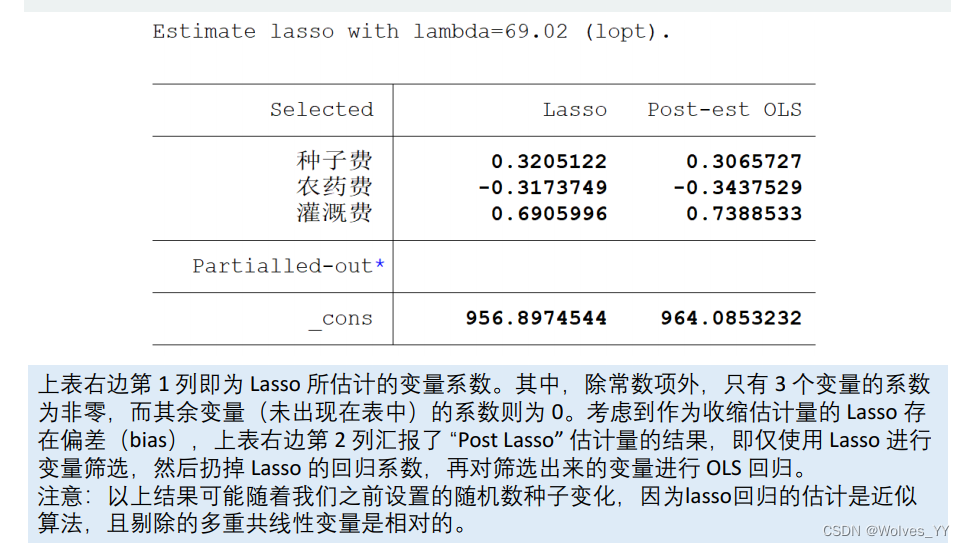Click the constant value 964.0853232
965x547 pixels.
tap(731, 317)
